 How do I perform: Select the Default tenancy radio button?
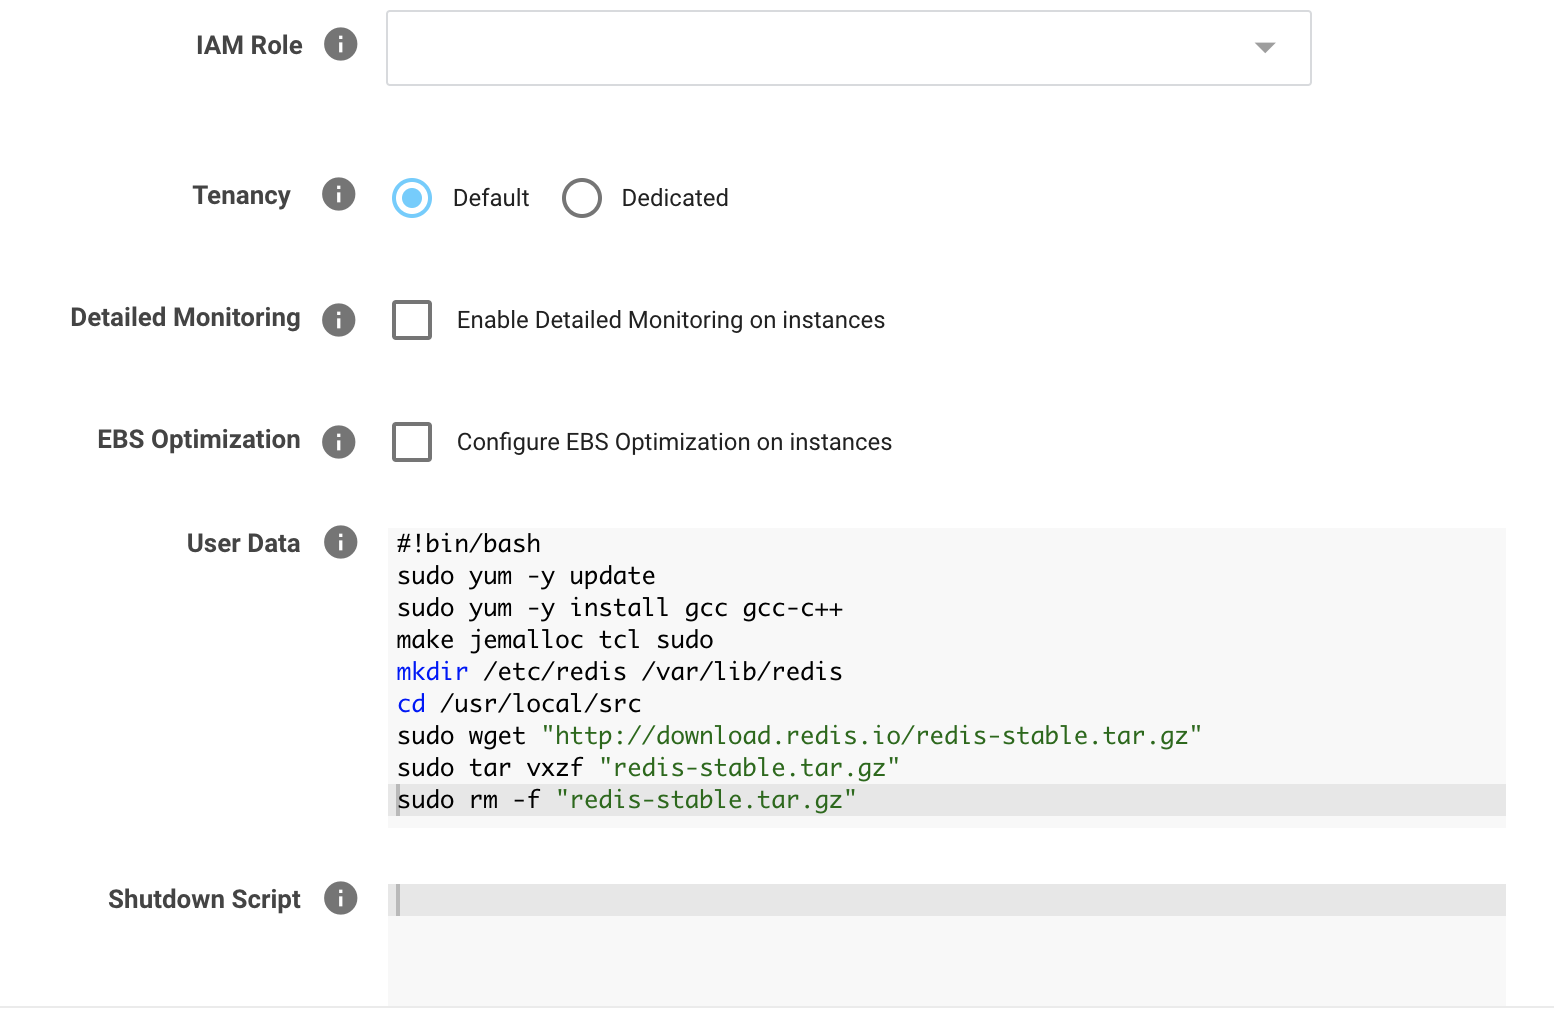pyautogui.click(x=412, y=198)
